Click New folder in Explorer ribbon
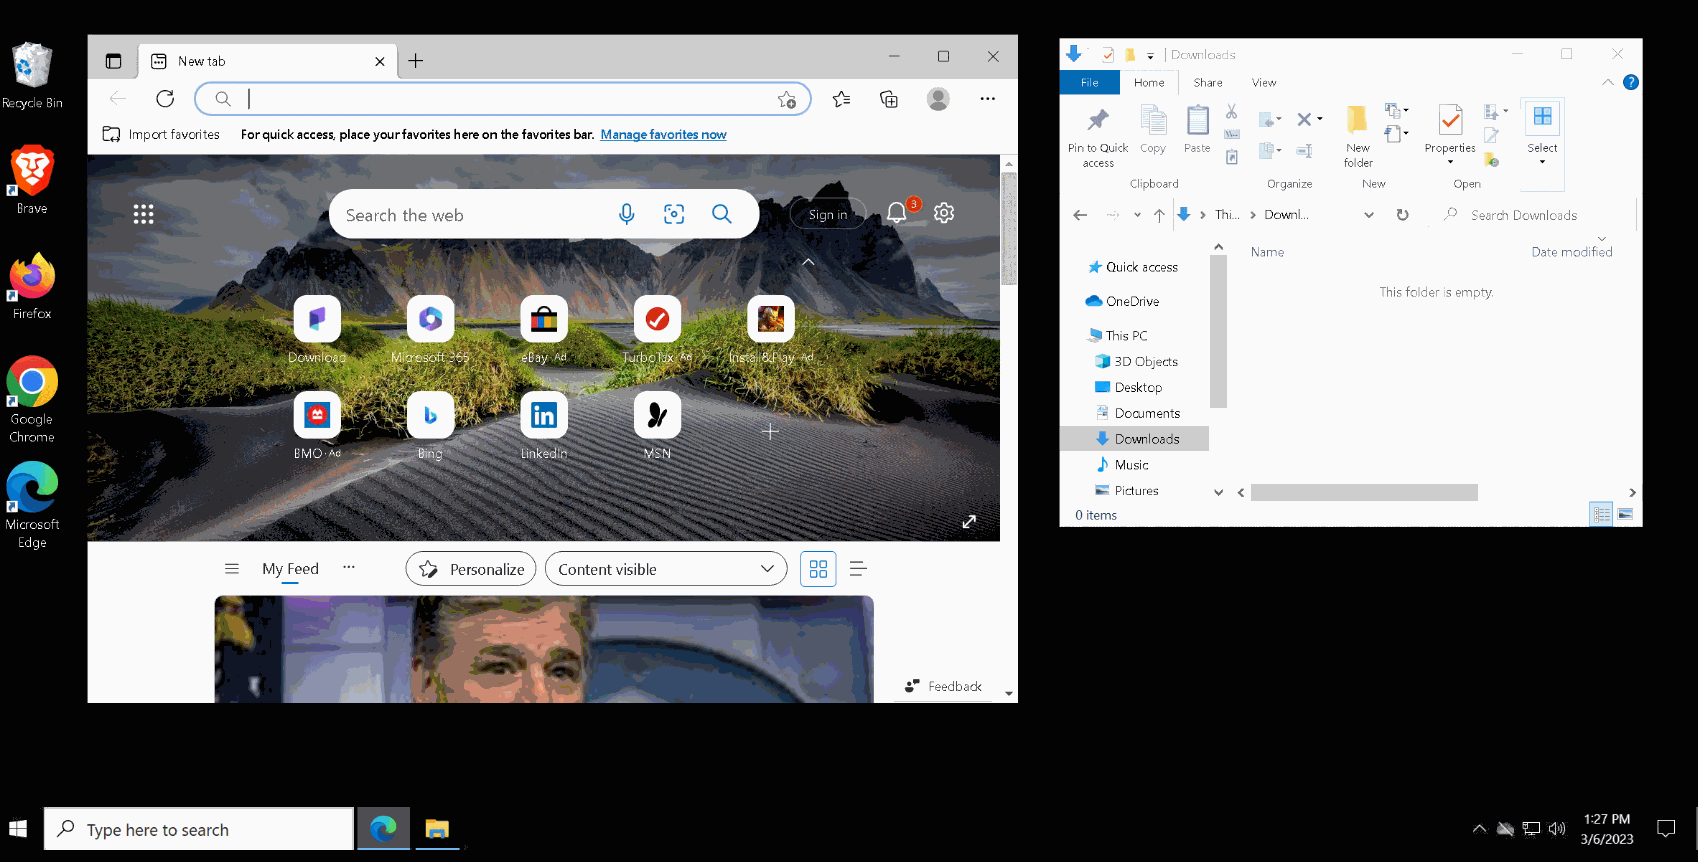The height and width of the screenshot is (862, 1698). point(1358,137)
